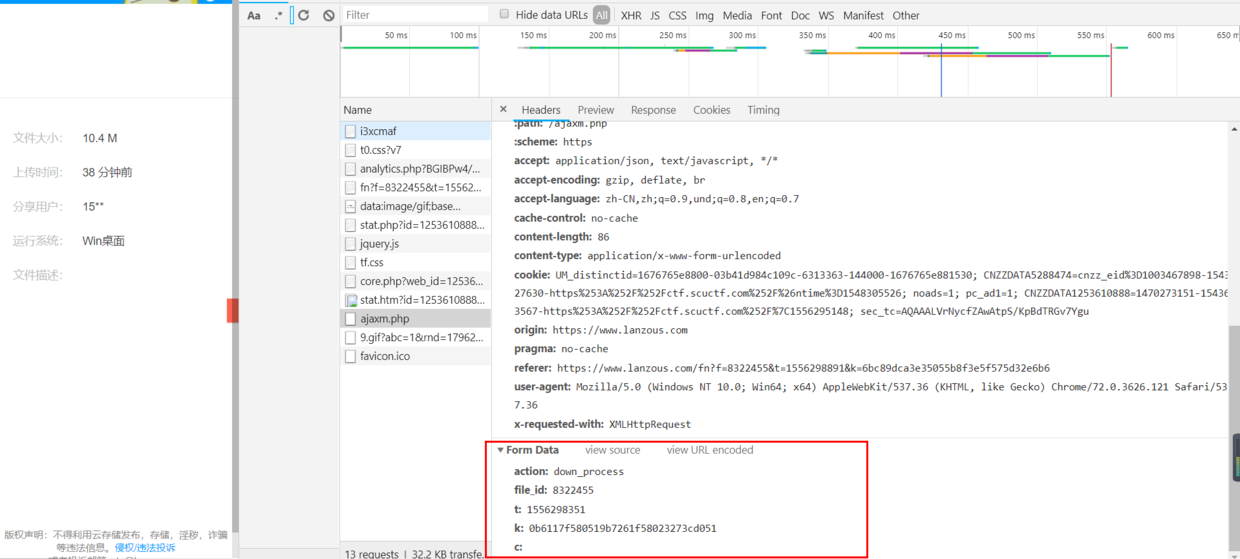Click the 侵权/违法投诉 link
The height and width of the screenshot is (559, 1240).
(144, 547)
